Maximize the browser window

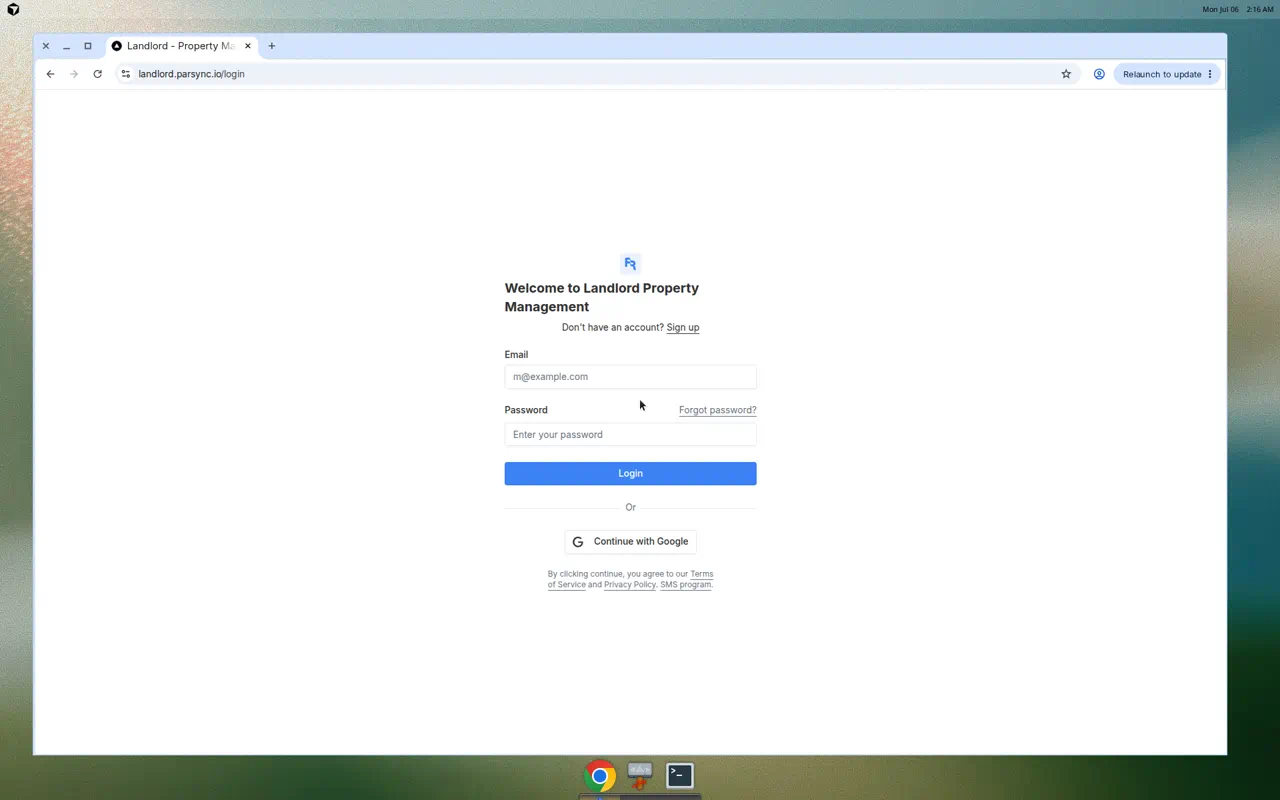click(x=88, y=46)
